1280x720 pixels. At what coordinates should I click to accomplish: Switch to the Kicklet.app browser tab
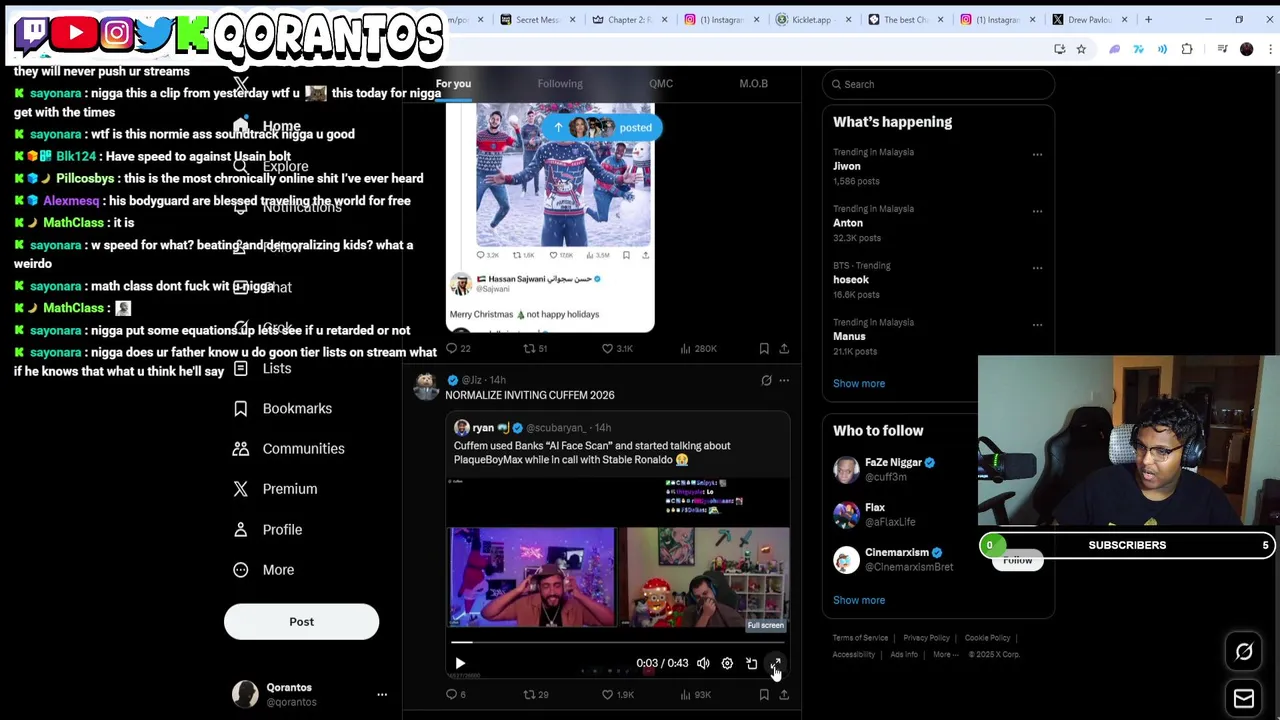pos(811,20)
